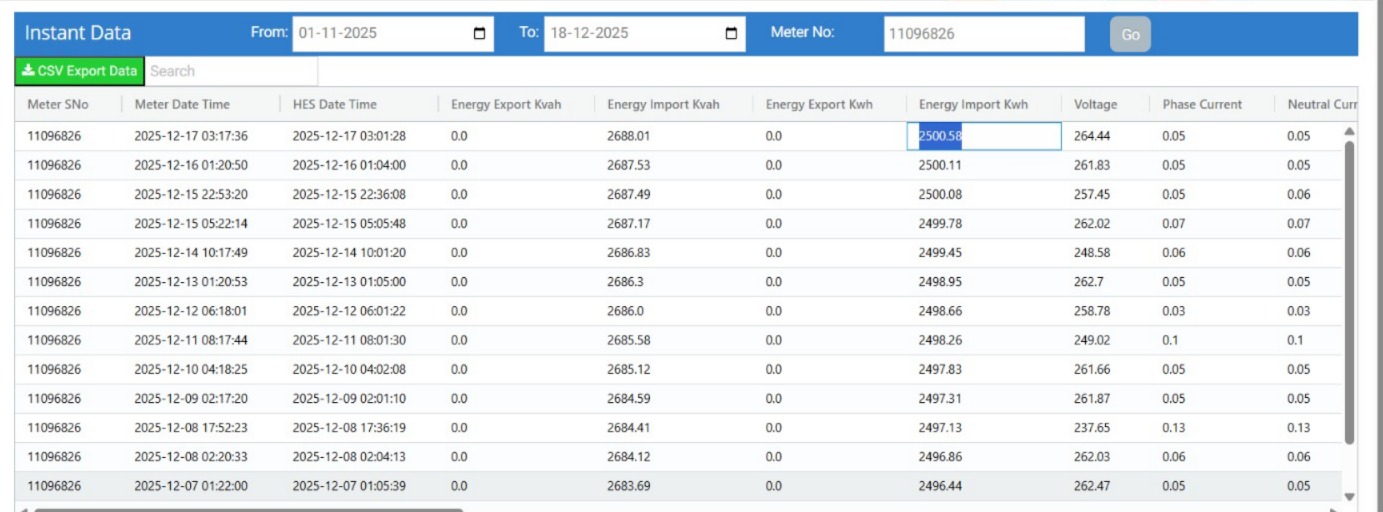The width and height of the screenshot is (1383, 512).
Task: Sort by HES Date Time column header
Action: pos(335,104)
